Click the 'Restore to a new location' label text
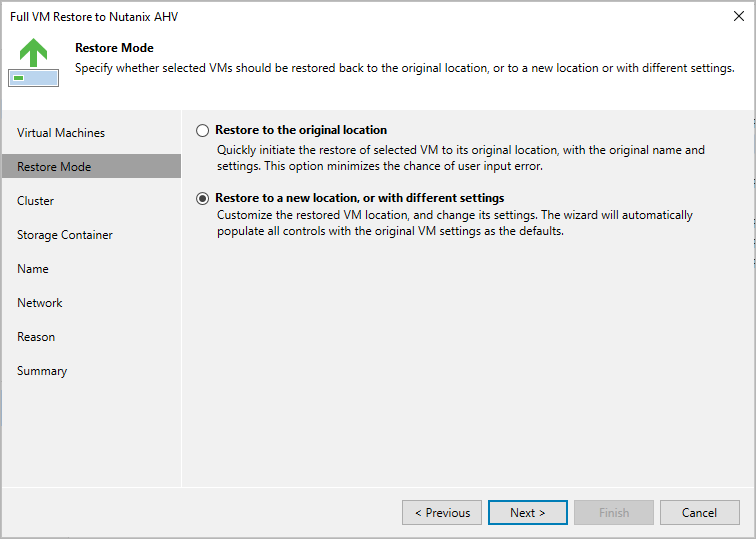756x539 pixels. (x=359, y=198)
